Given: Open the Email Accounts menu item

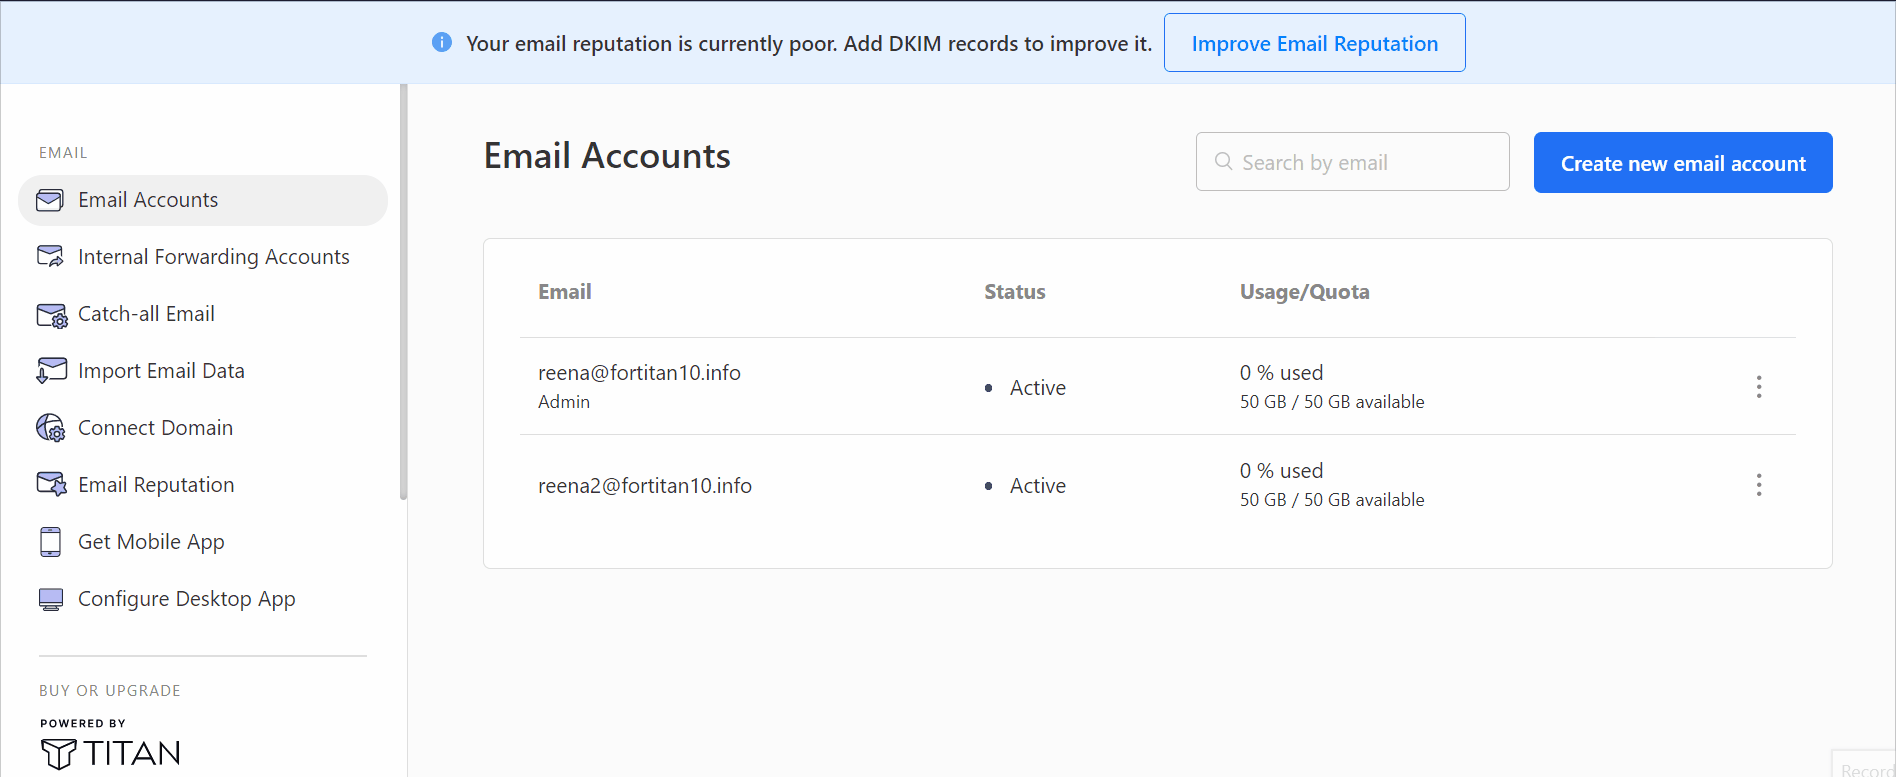Looking at the screenshot, I should (203, 200).
